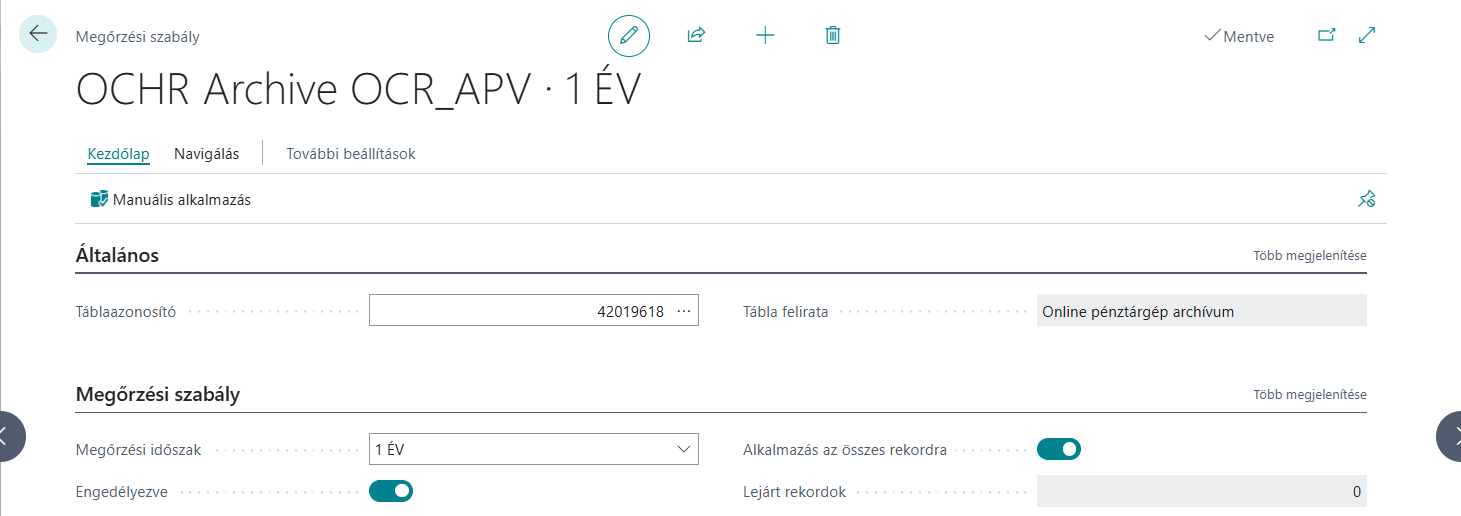Open the share icon
Screen dimensions: 1461x516
(x=696, y=36)
